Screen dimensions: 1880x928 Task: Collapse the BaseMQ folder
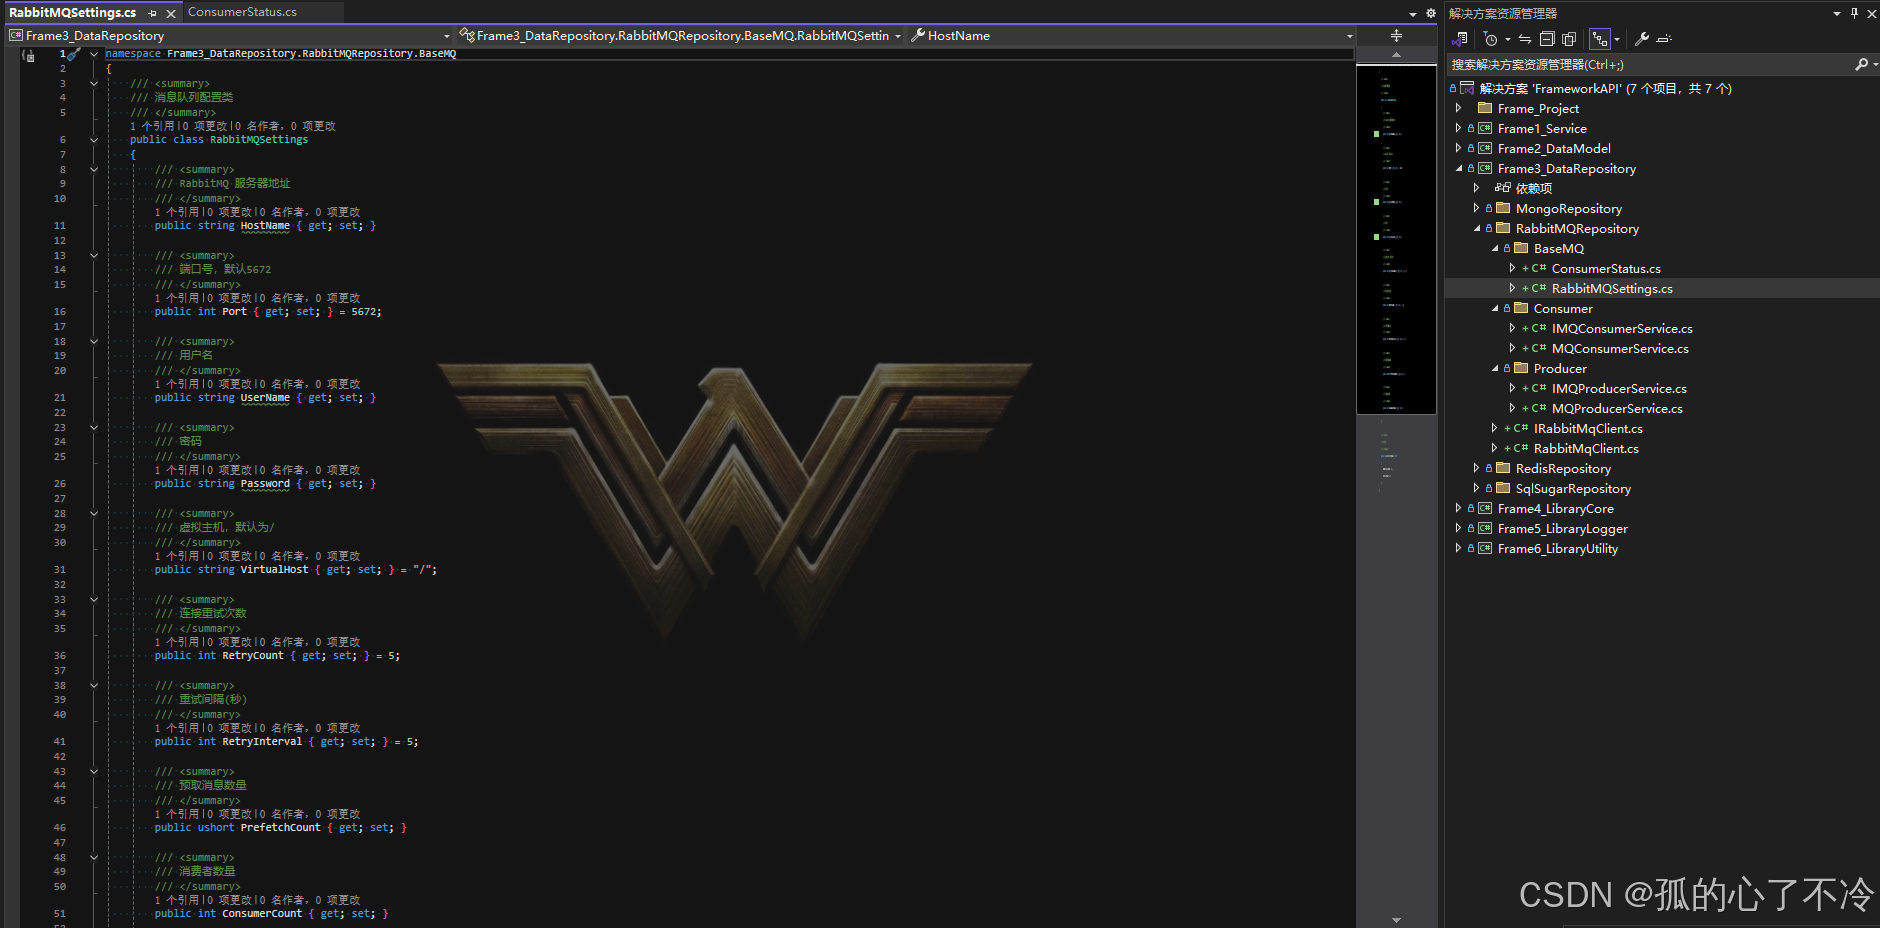(x=1494, y=248)
